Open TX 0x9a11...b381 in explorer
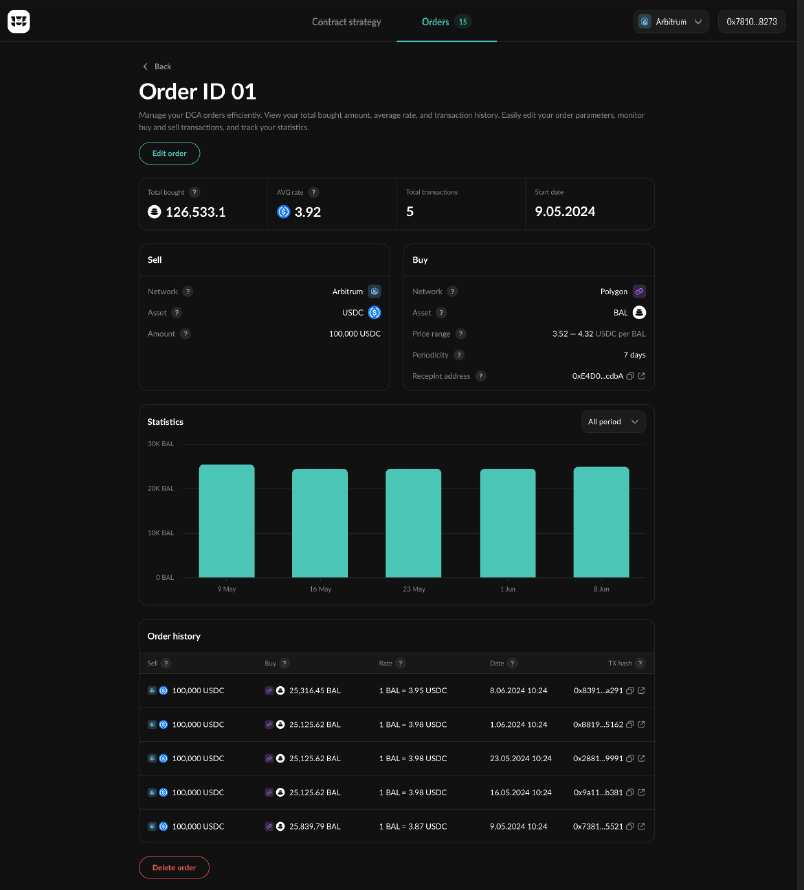The width and height of the screenshot is (804, 890). coord(642,792)
